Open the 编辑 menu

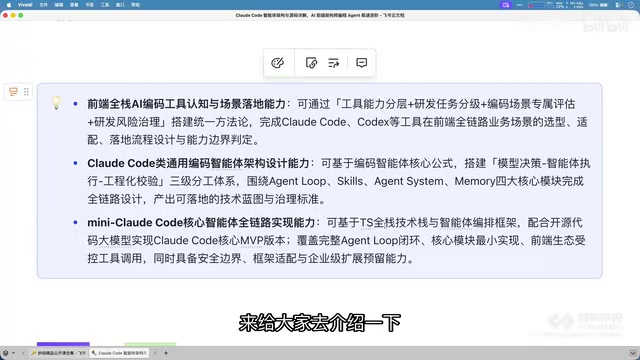[x=59, y=5]
